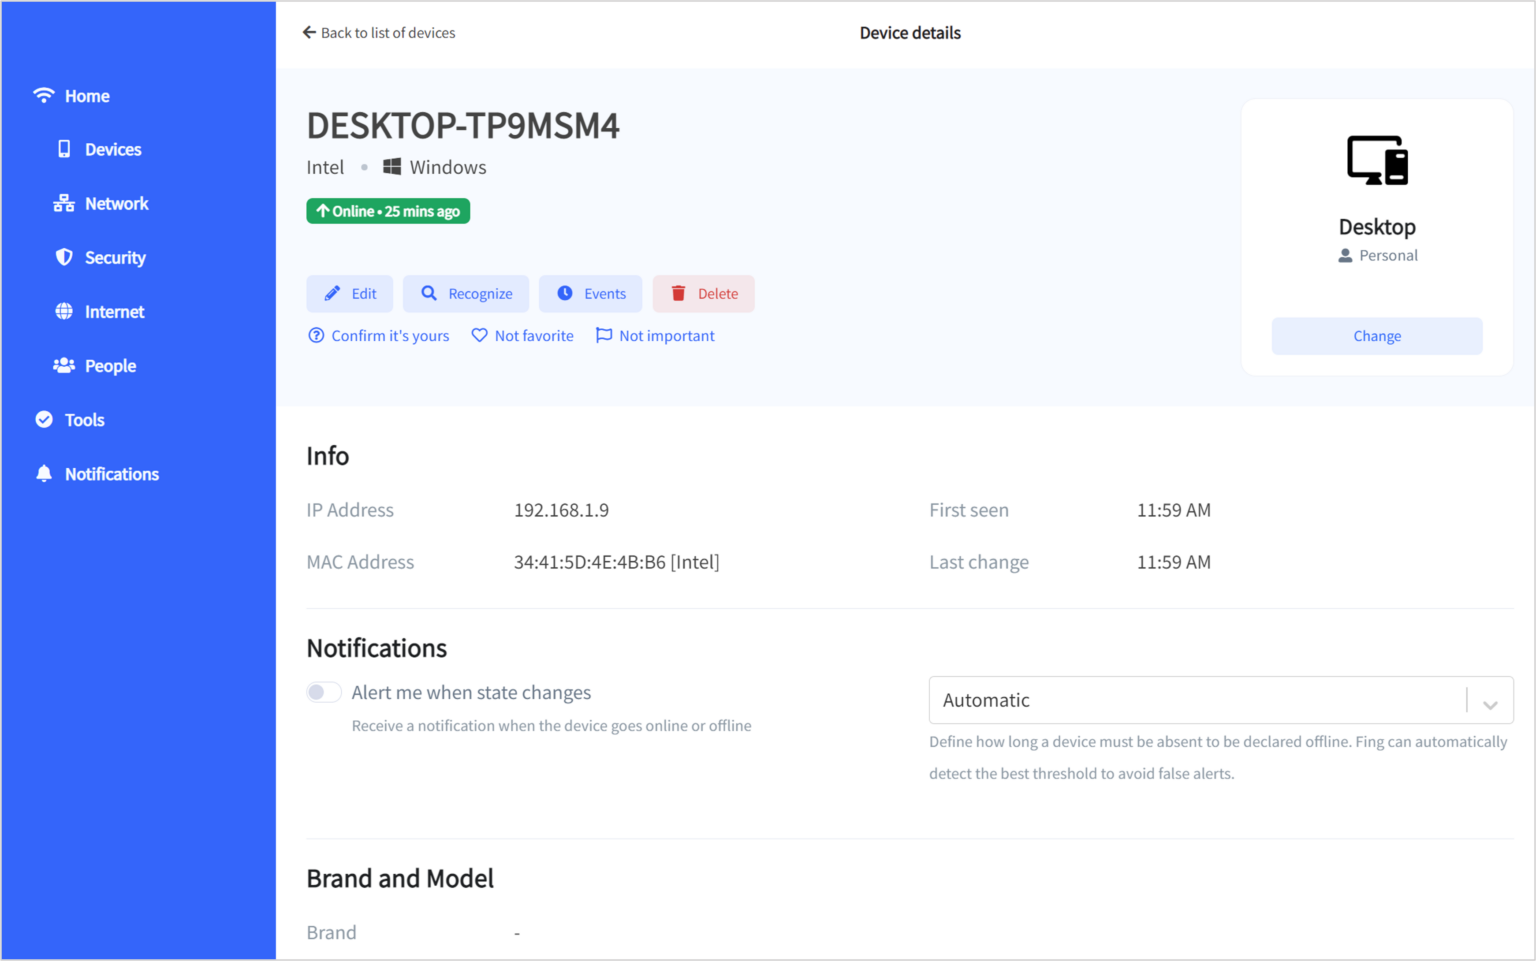Click the Network topology icon
1536x961 pixels.
point(64,204)
